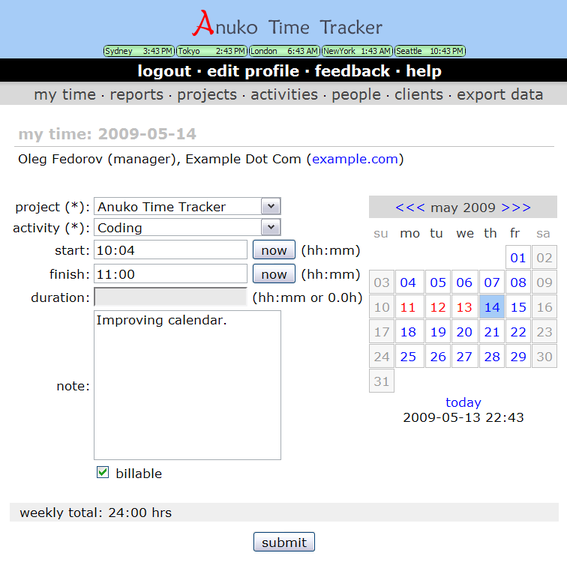
Task: Select May 07 in calendar
Action: coord(492,282)
